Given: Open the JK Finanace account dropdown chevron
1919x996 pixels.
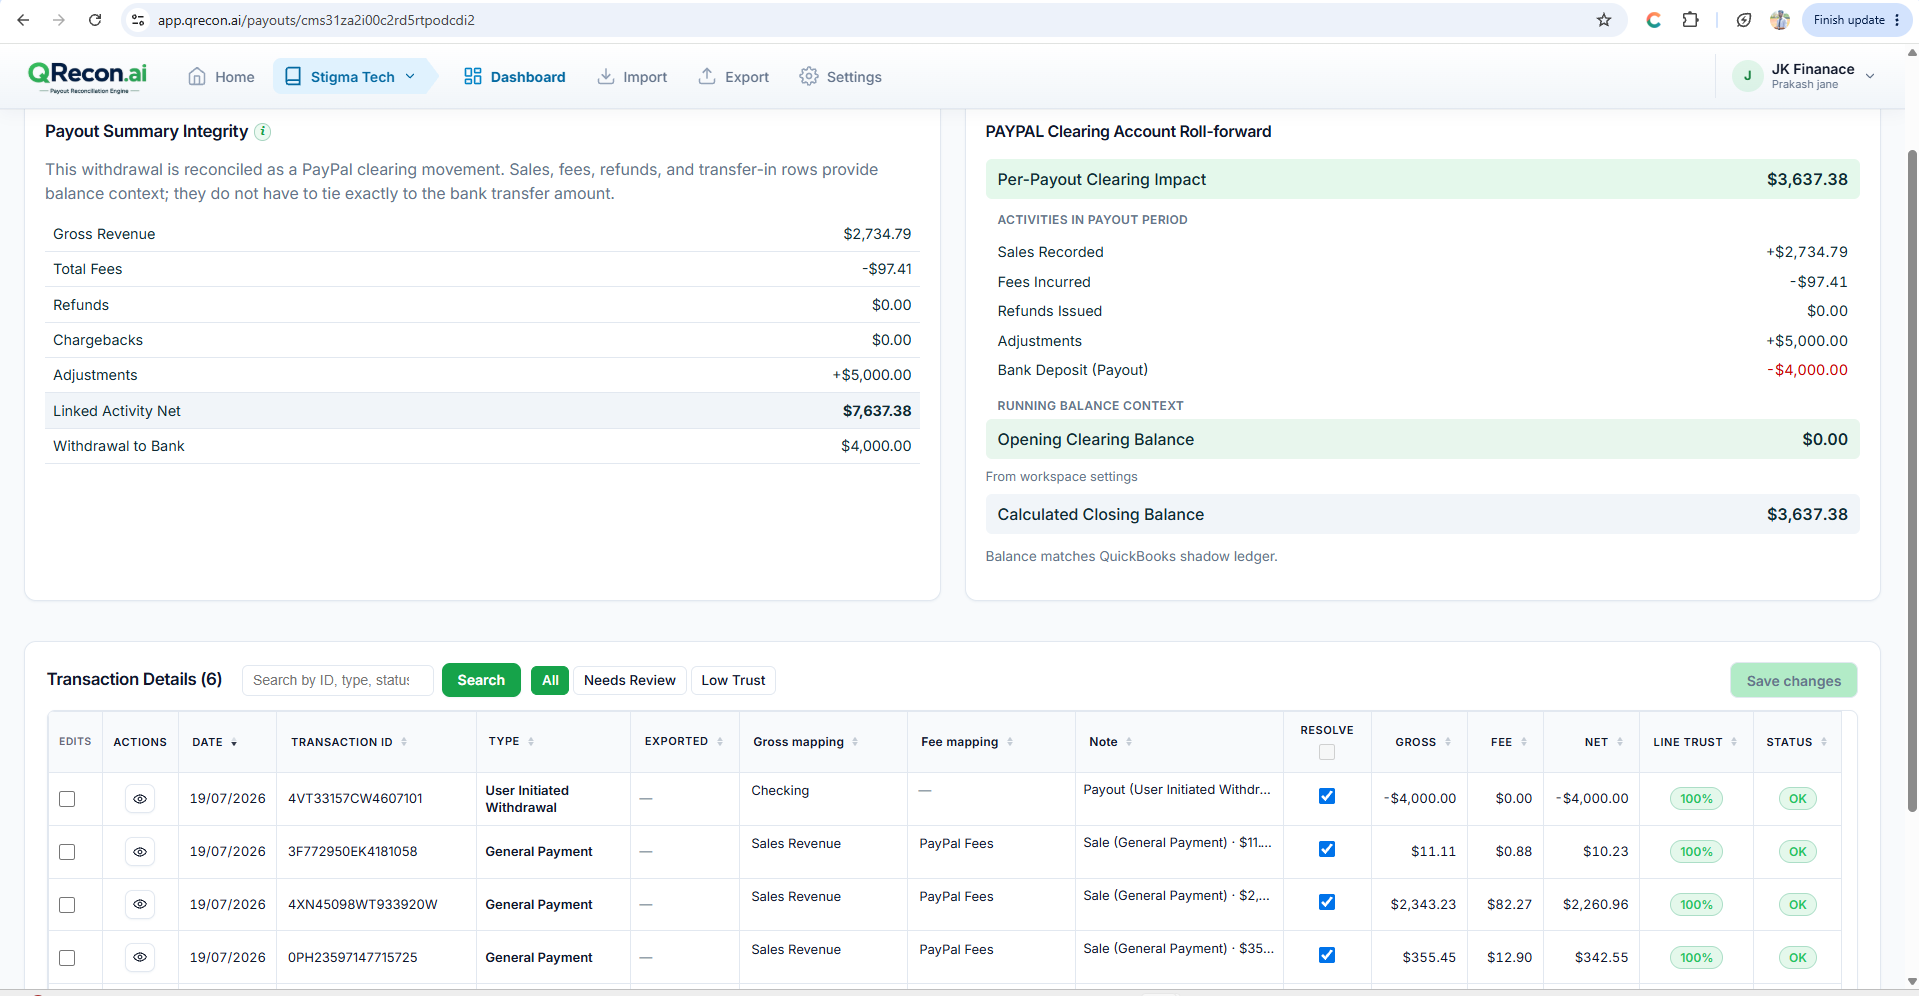Looking at the screenshot, I should tap(1870, 76).
